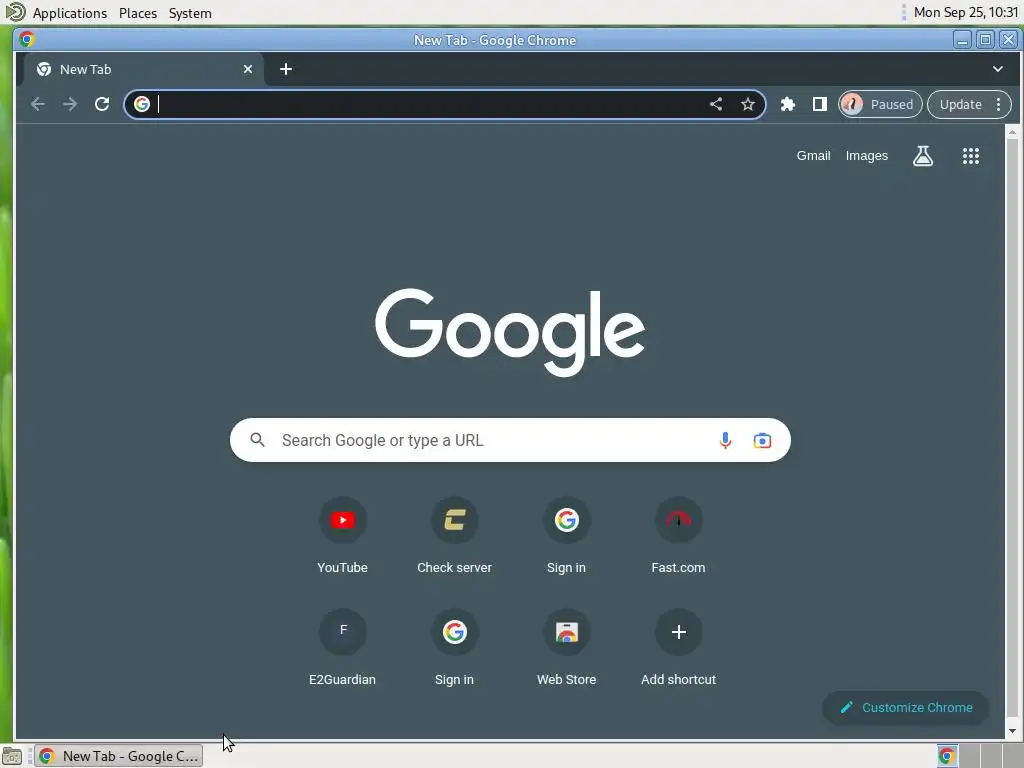Image resolution: width=1024 pixels, height=768 pixels.
Task: Expand the tab search chevron
Action: point(998,69)
